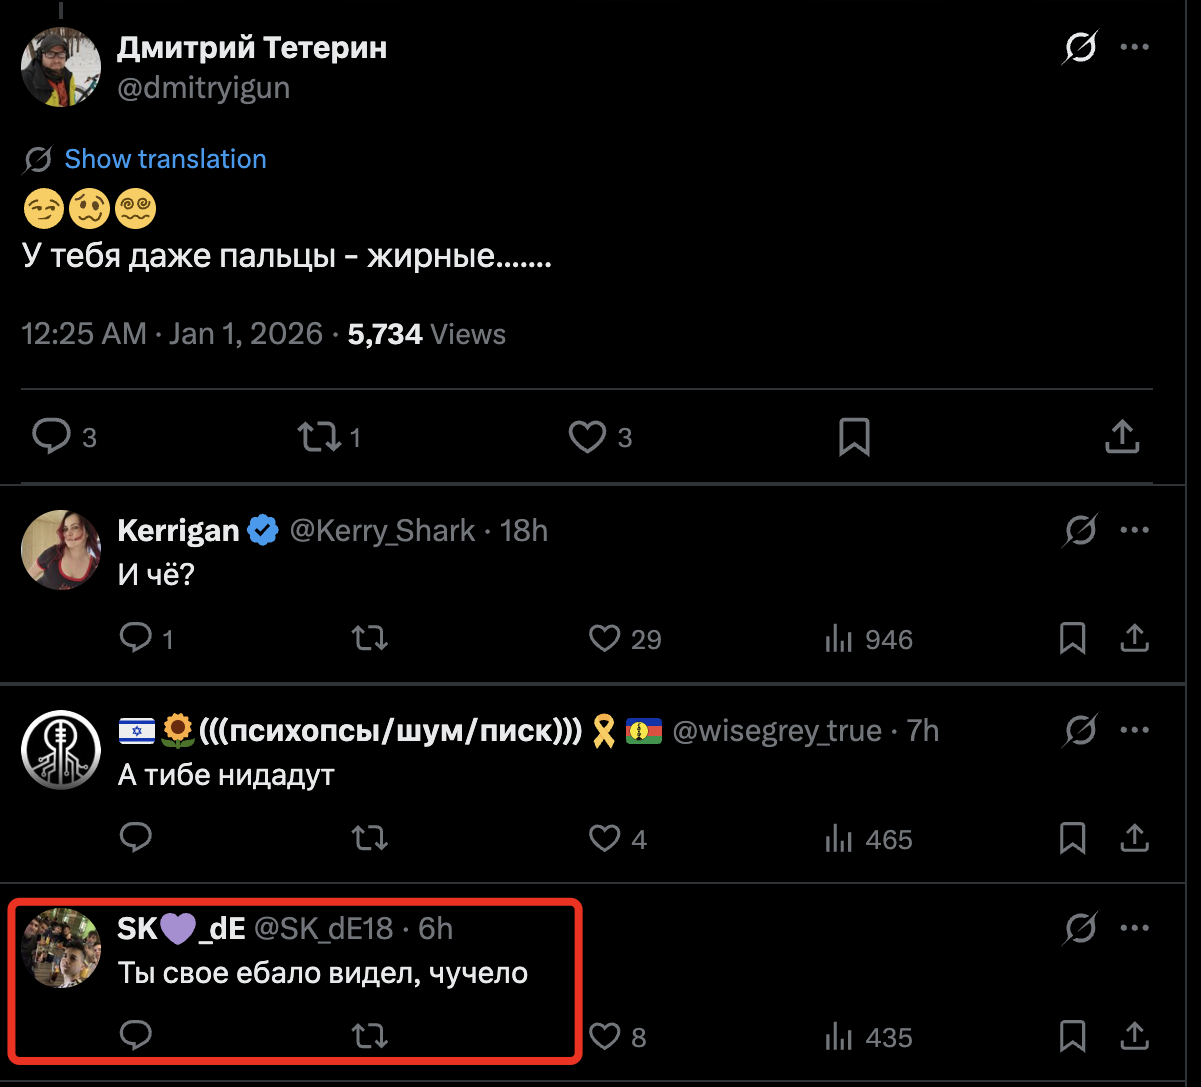Open @Kerry_Shark profile handle
1201x1087 pixels.
coord(382,530)
